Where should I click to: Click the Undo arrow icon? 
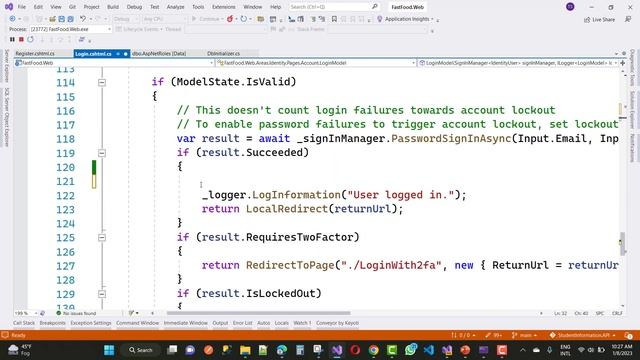83,19
